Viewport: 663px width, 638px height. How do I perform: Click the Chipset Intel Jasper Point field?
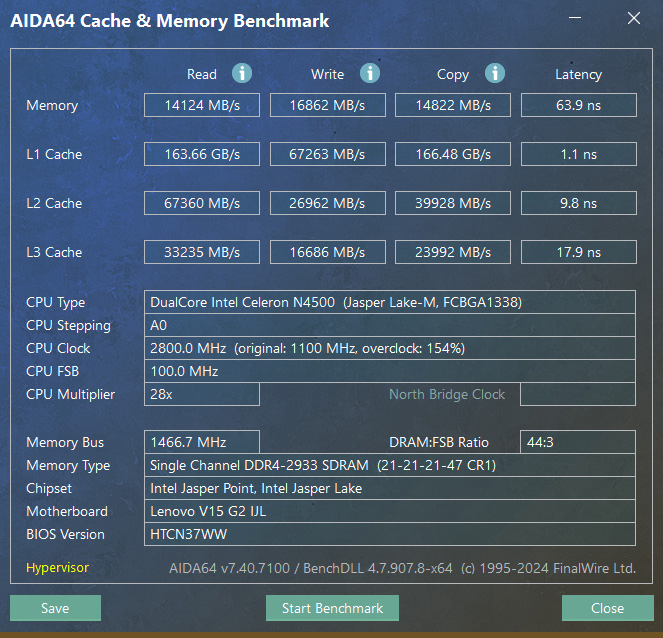point(390,488)
